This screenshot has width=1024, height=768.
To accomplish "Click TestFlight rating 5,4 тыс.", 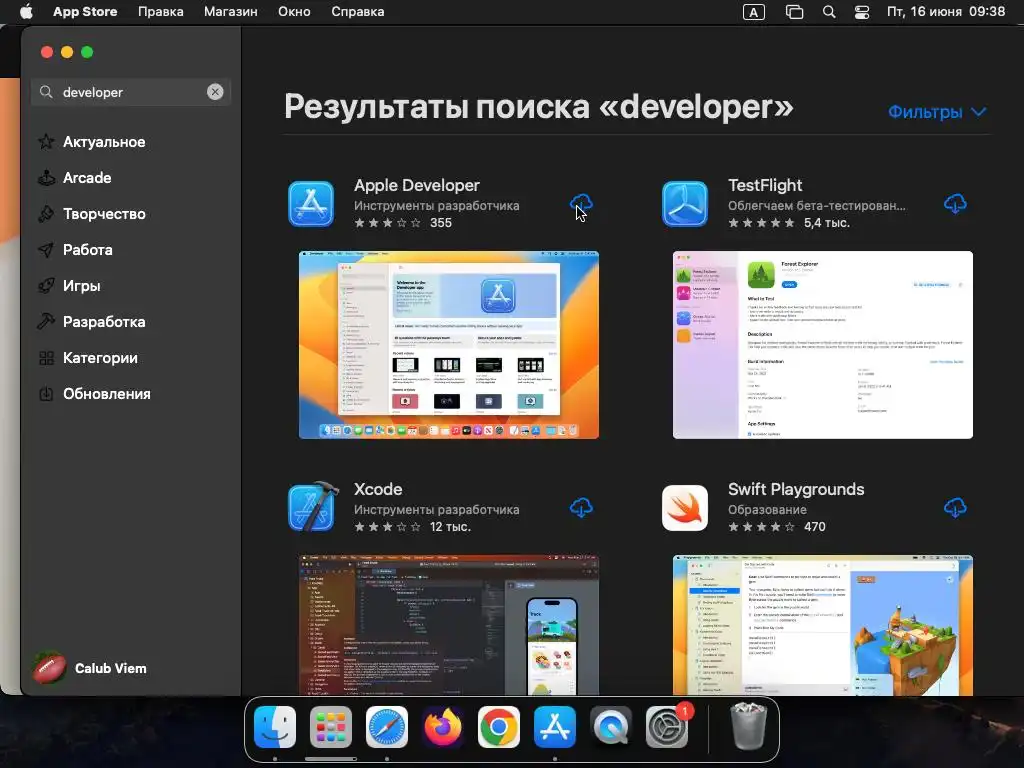I will click(x=789, y=223).
